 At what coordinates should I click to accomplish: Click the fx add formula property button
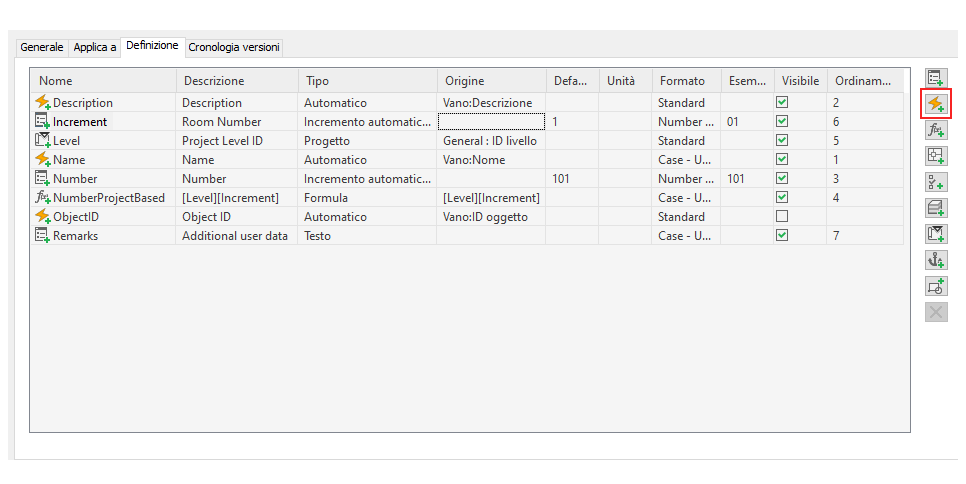pyautogui.click(x=936, y=130)
